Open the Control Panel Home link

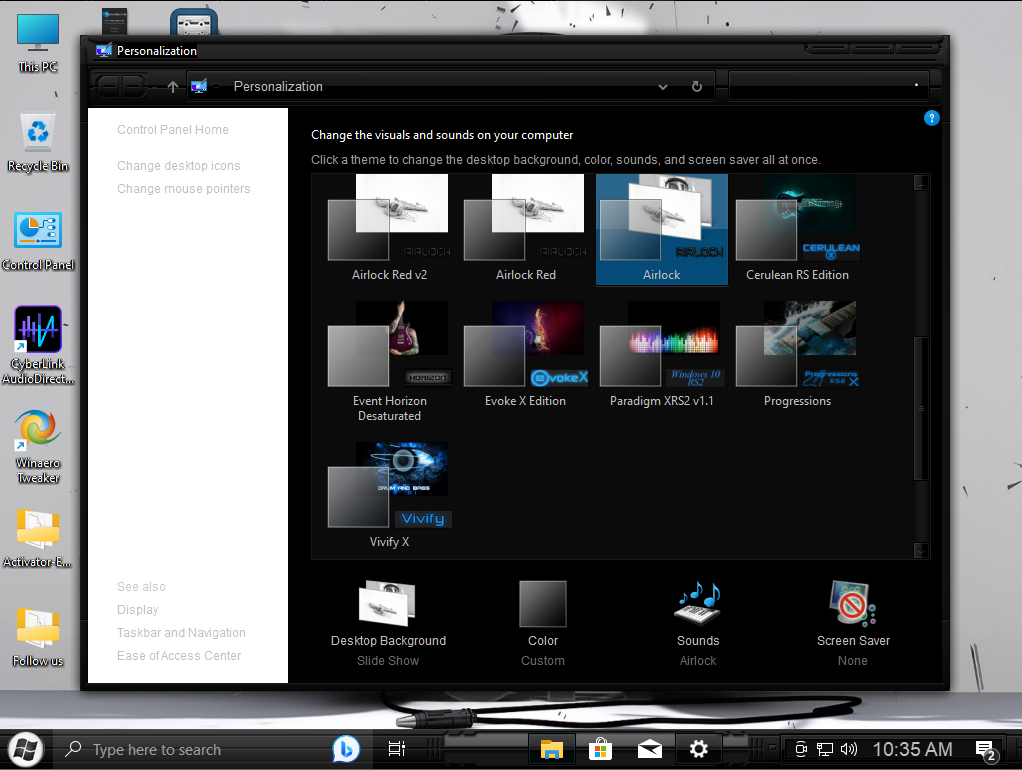tap(173, 130)
